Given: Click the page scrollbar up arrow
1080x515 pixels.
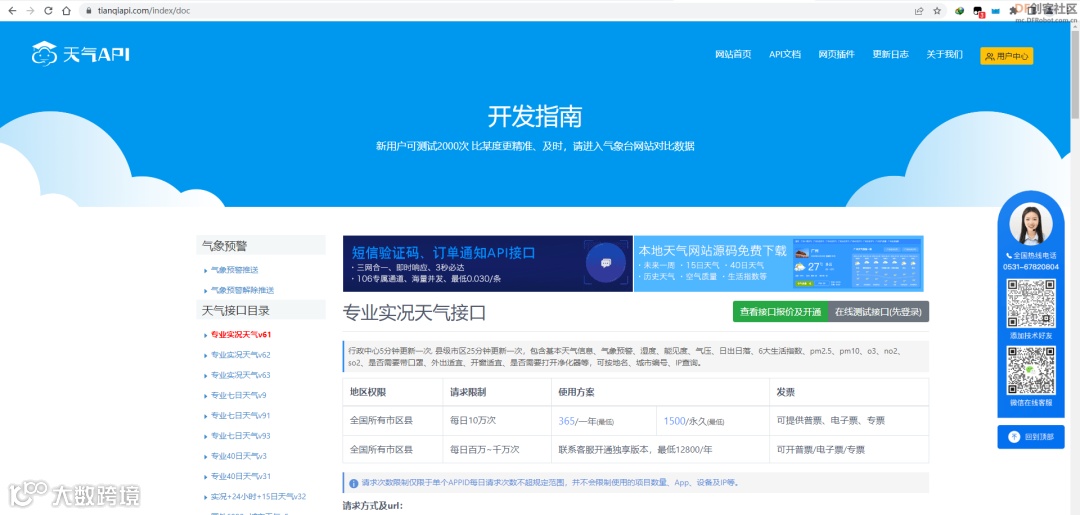Looking at the screenshot, I should coord(1074,25).
